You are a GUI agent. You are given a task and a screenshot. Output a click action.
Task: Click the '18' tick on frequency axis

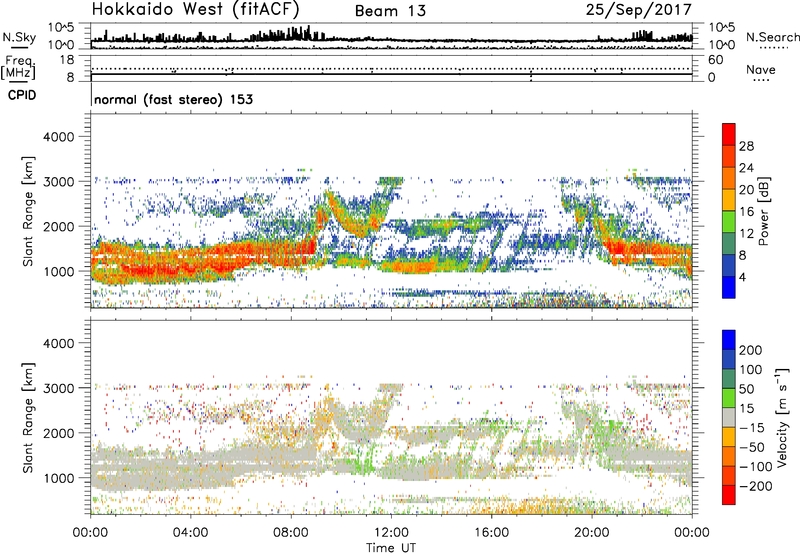tap(67, 60)
